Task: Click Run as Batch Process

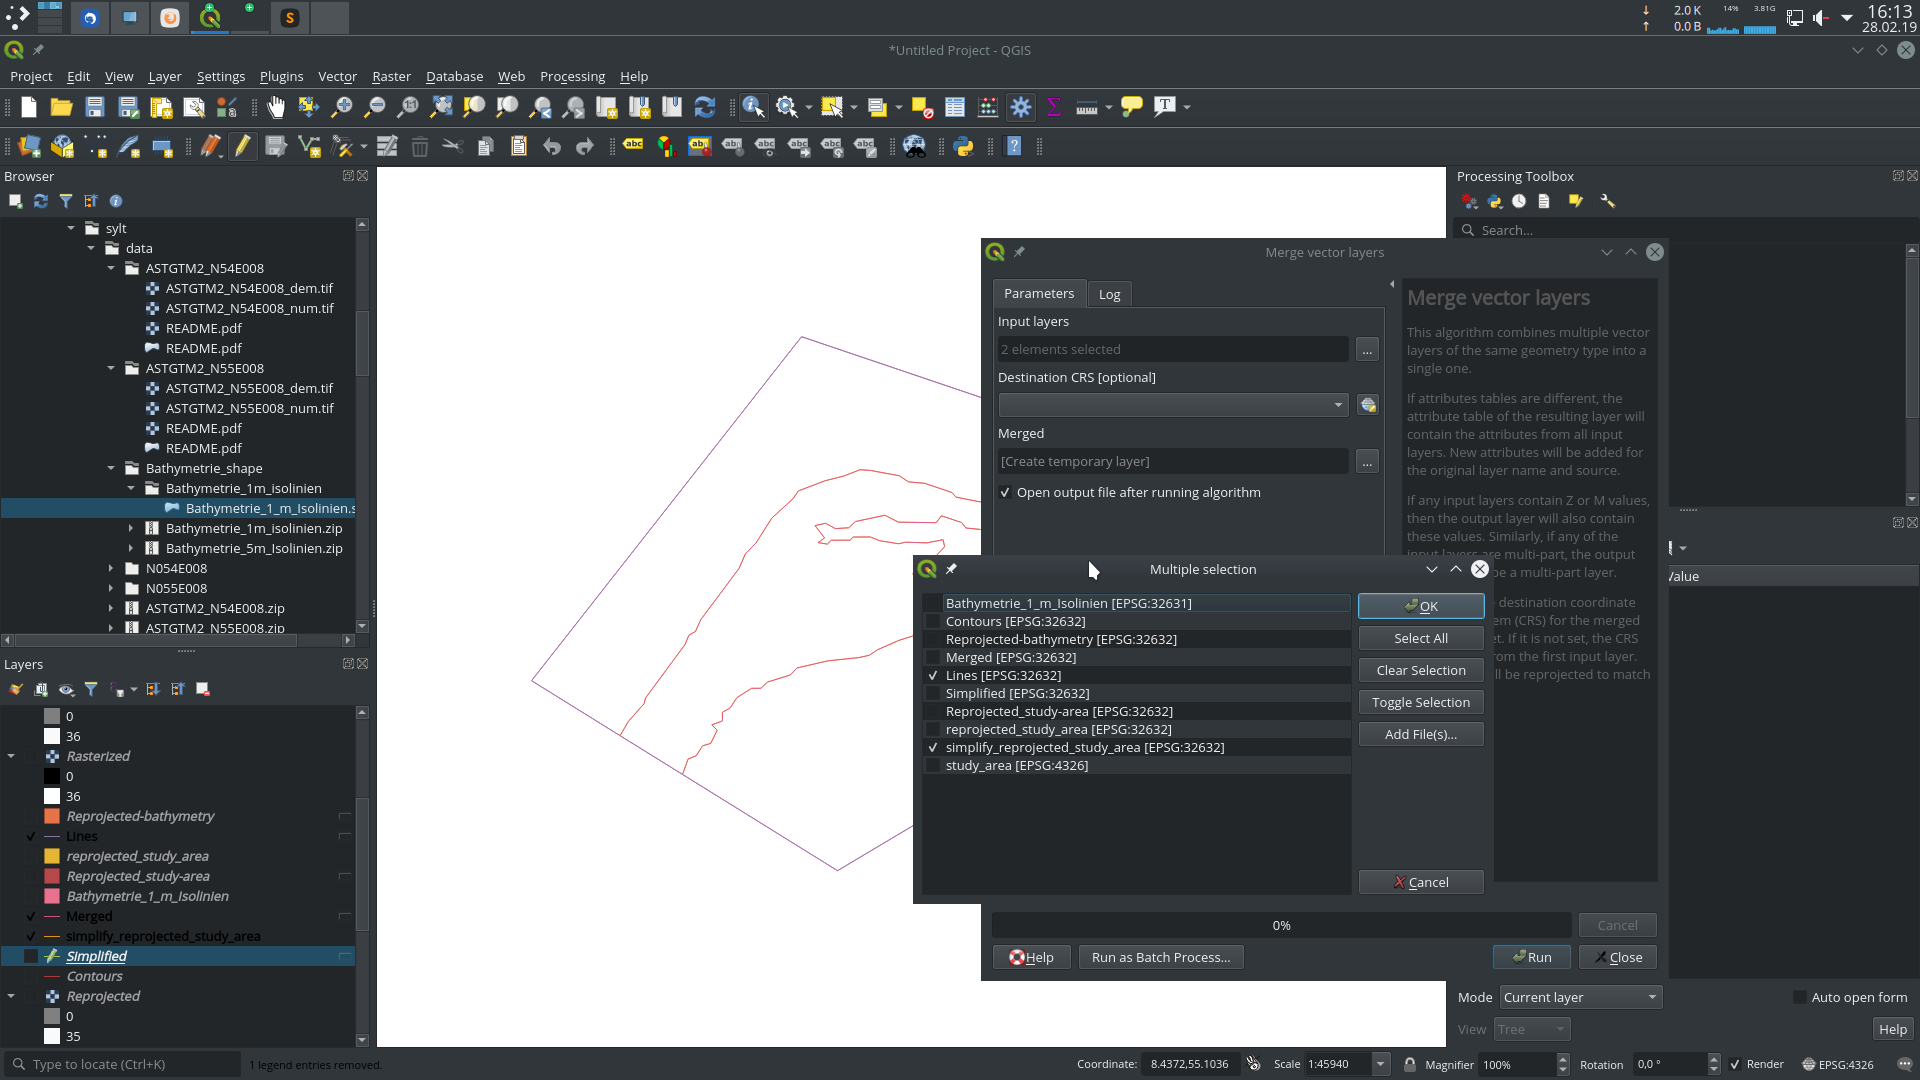Action: coord(1160,957)
